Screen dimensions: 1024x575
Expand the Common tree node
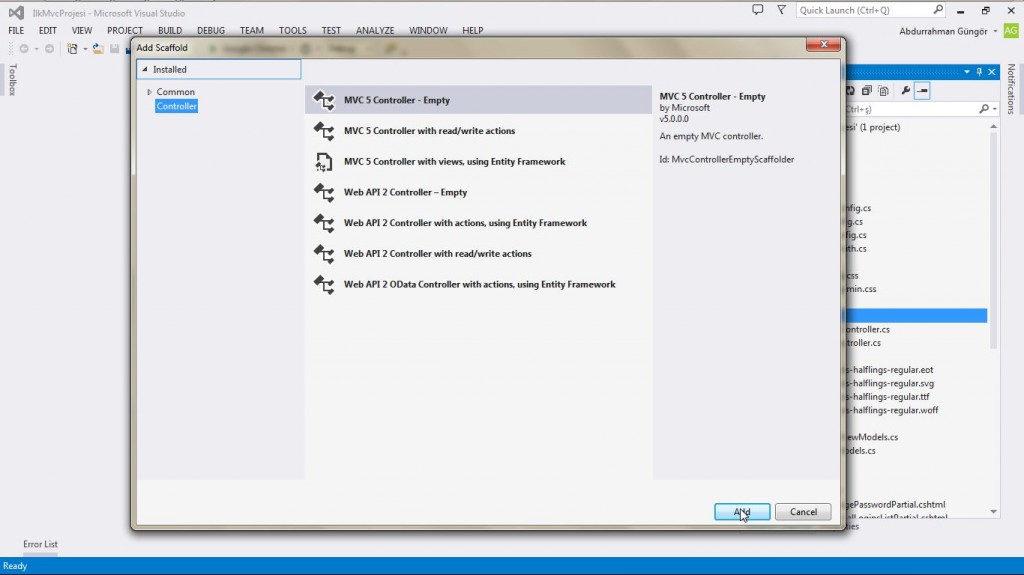(x=149, y=92)
